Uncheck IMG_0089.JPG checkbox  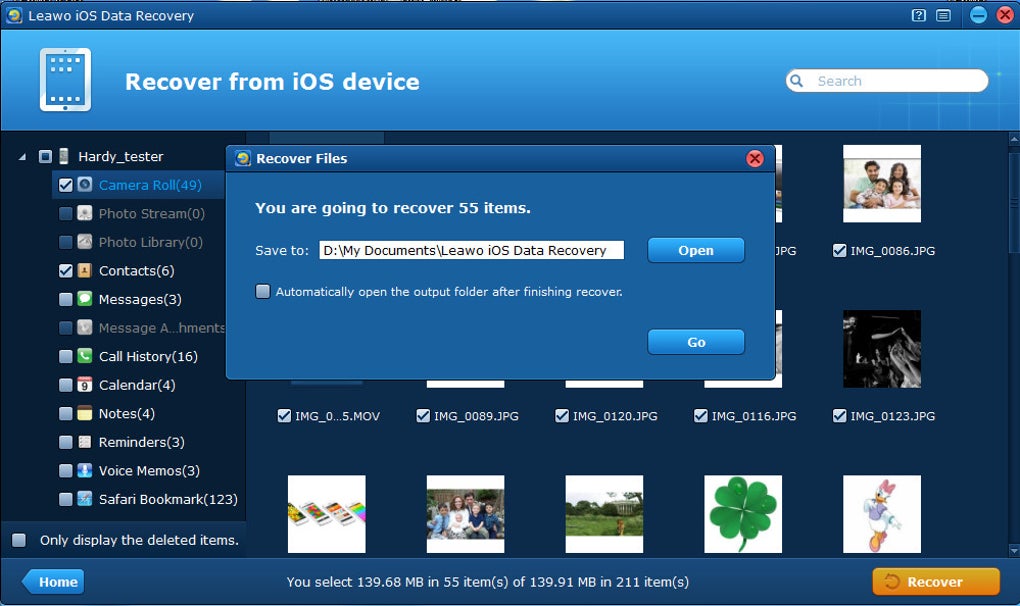[x=423, y=415]
